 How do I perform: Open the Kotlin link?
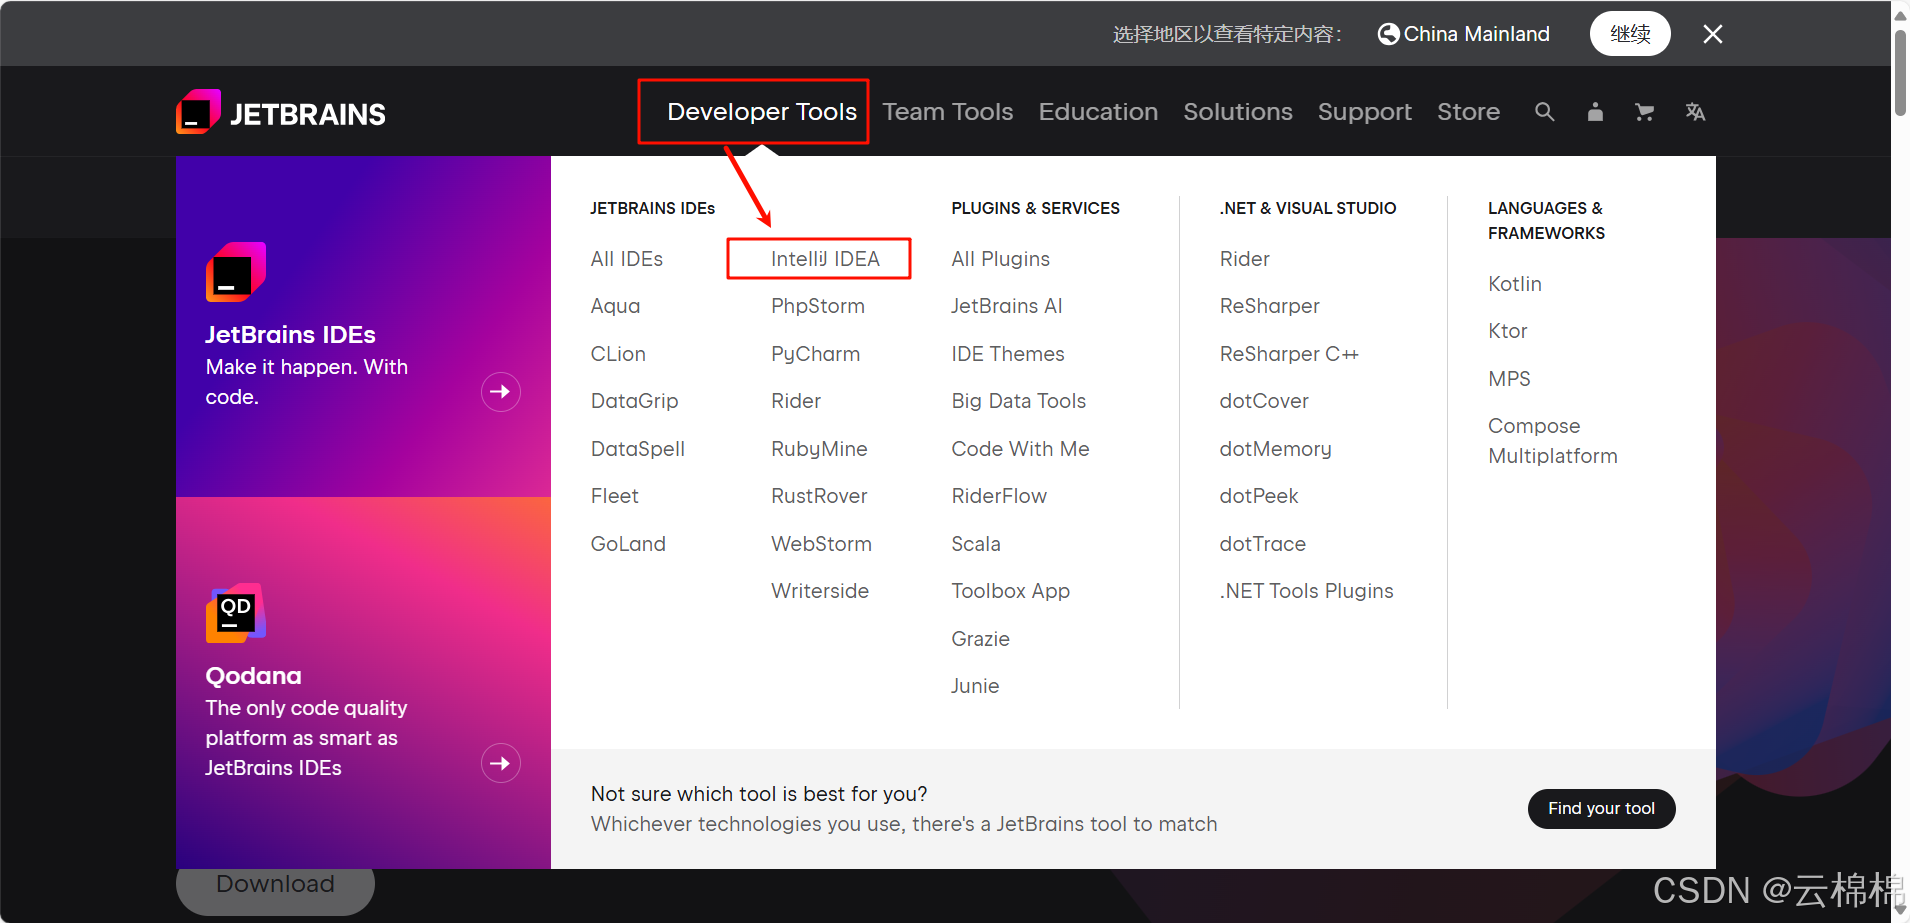(x=1515, y=284)
